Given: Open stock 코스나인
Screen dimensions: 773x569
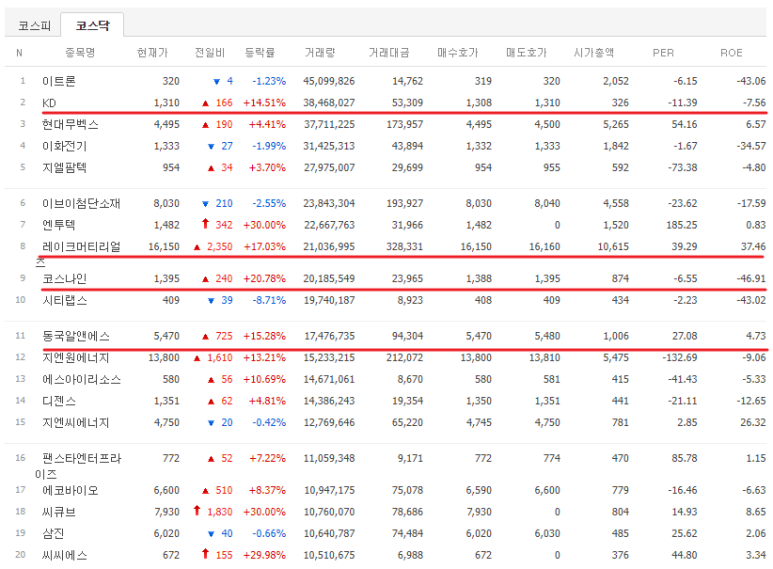Looking at the screenshot, I should (x=65, y=279).
